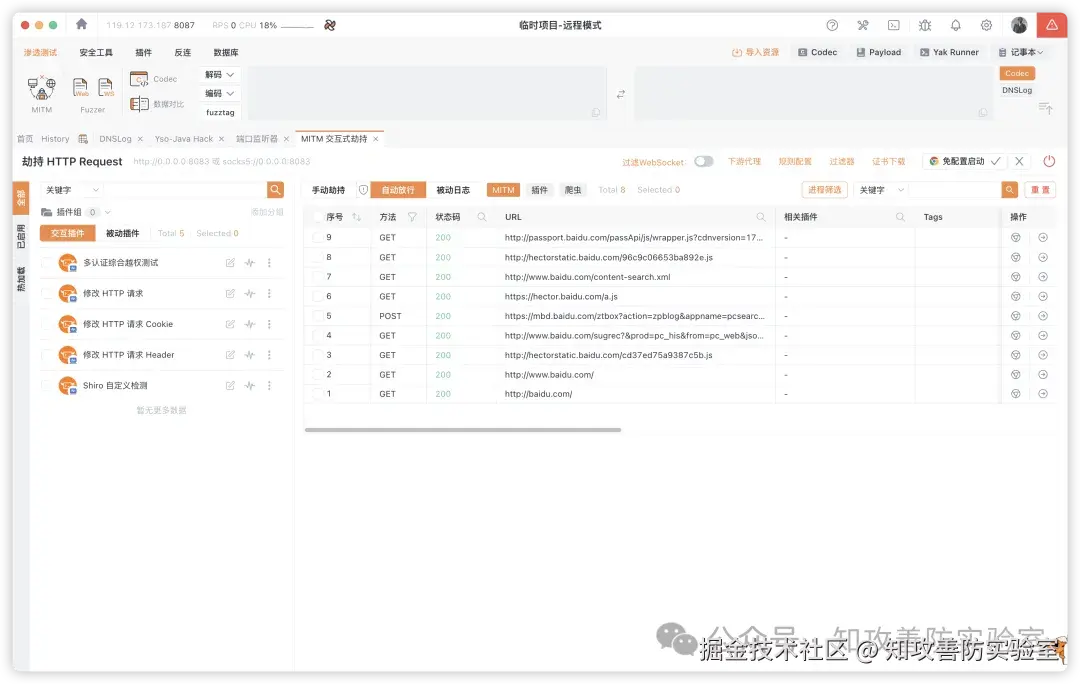Click the 证书下载 link
This screenshot has width=1080, height=684.
click(x=888, y=161)
